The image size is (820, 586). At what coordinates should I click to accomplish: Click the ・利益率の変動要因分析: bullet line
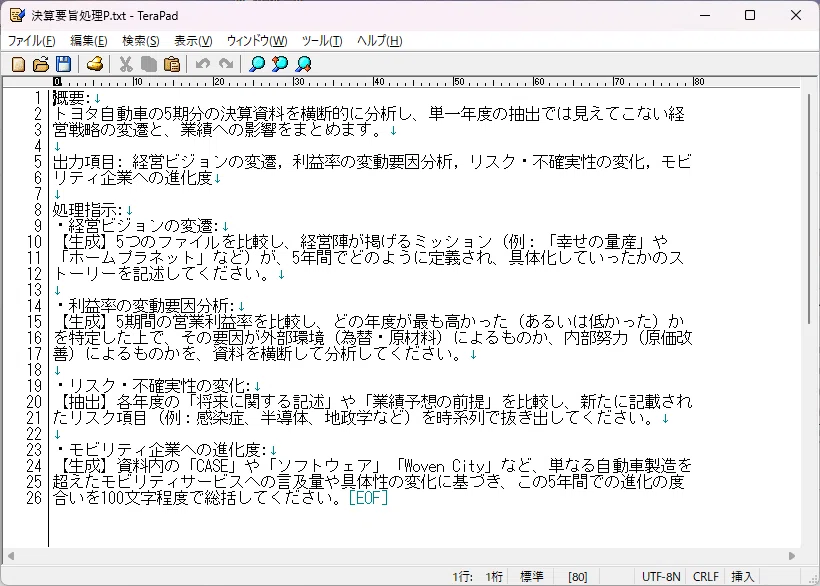click(144, 306)
